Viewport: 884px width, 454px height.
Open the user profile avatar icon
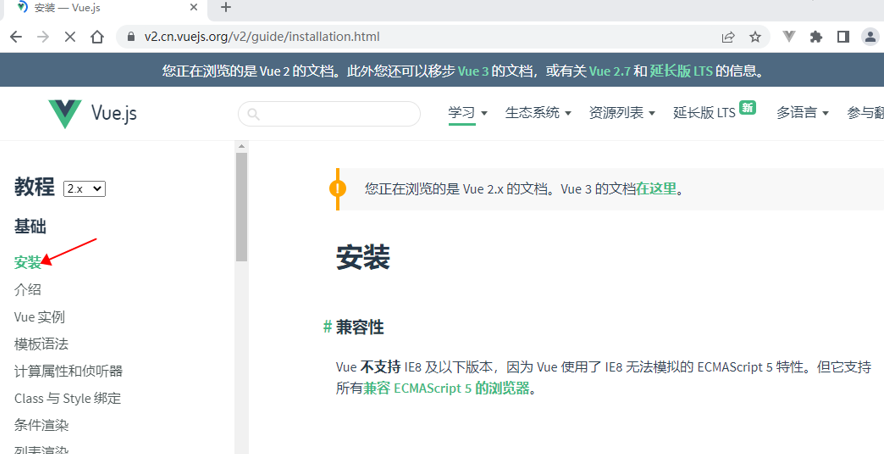870,37
